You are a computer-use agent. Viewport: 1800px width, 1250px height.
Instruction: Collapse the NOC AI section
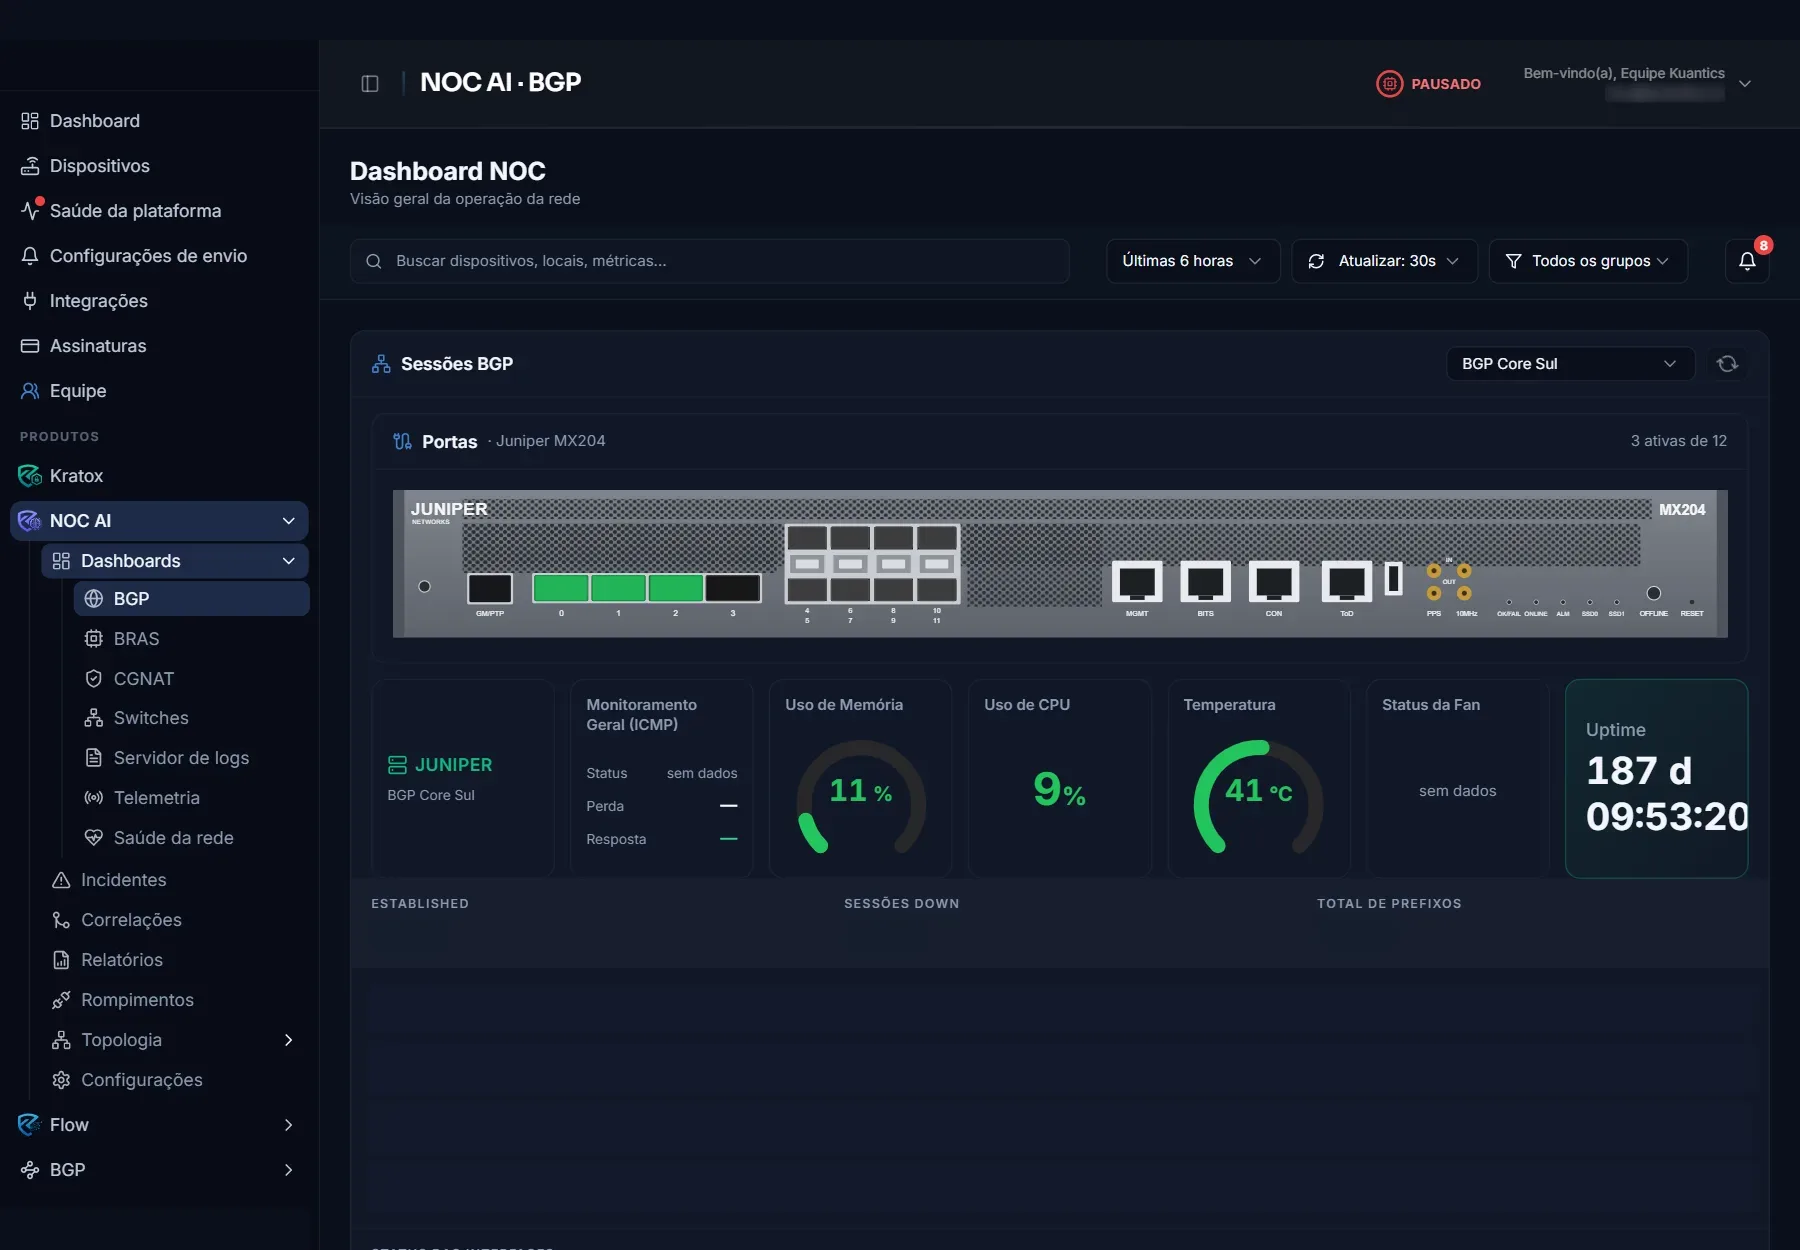(x=288, y=521)
